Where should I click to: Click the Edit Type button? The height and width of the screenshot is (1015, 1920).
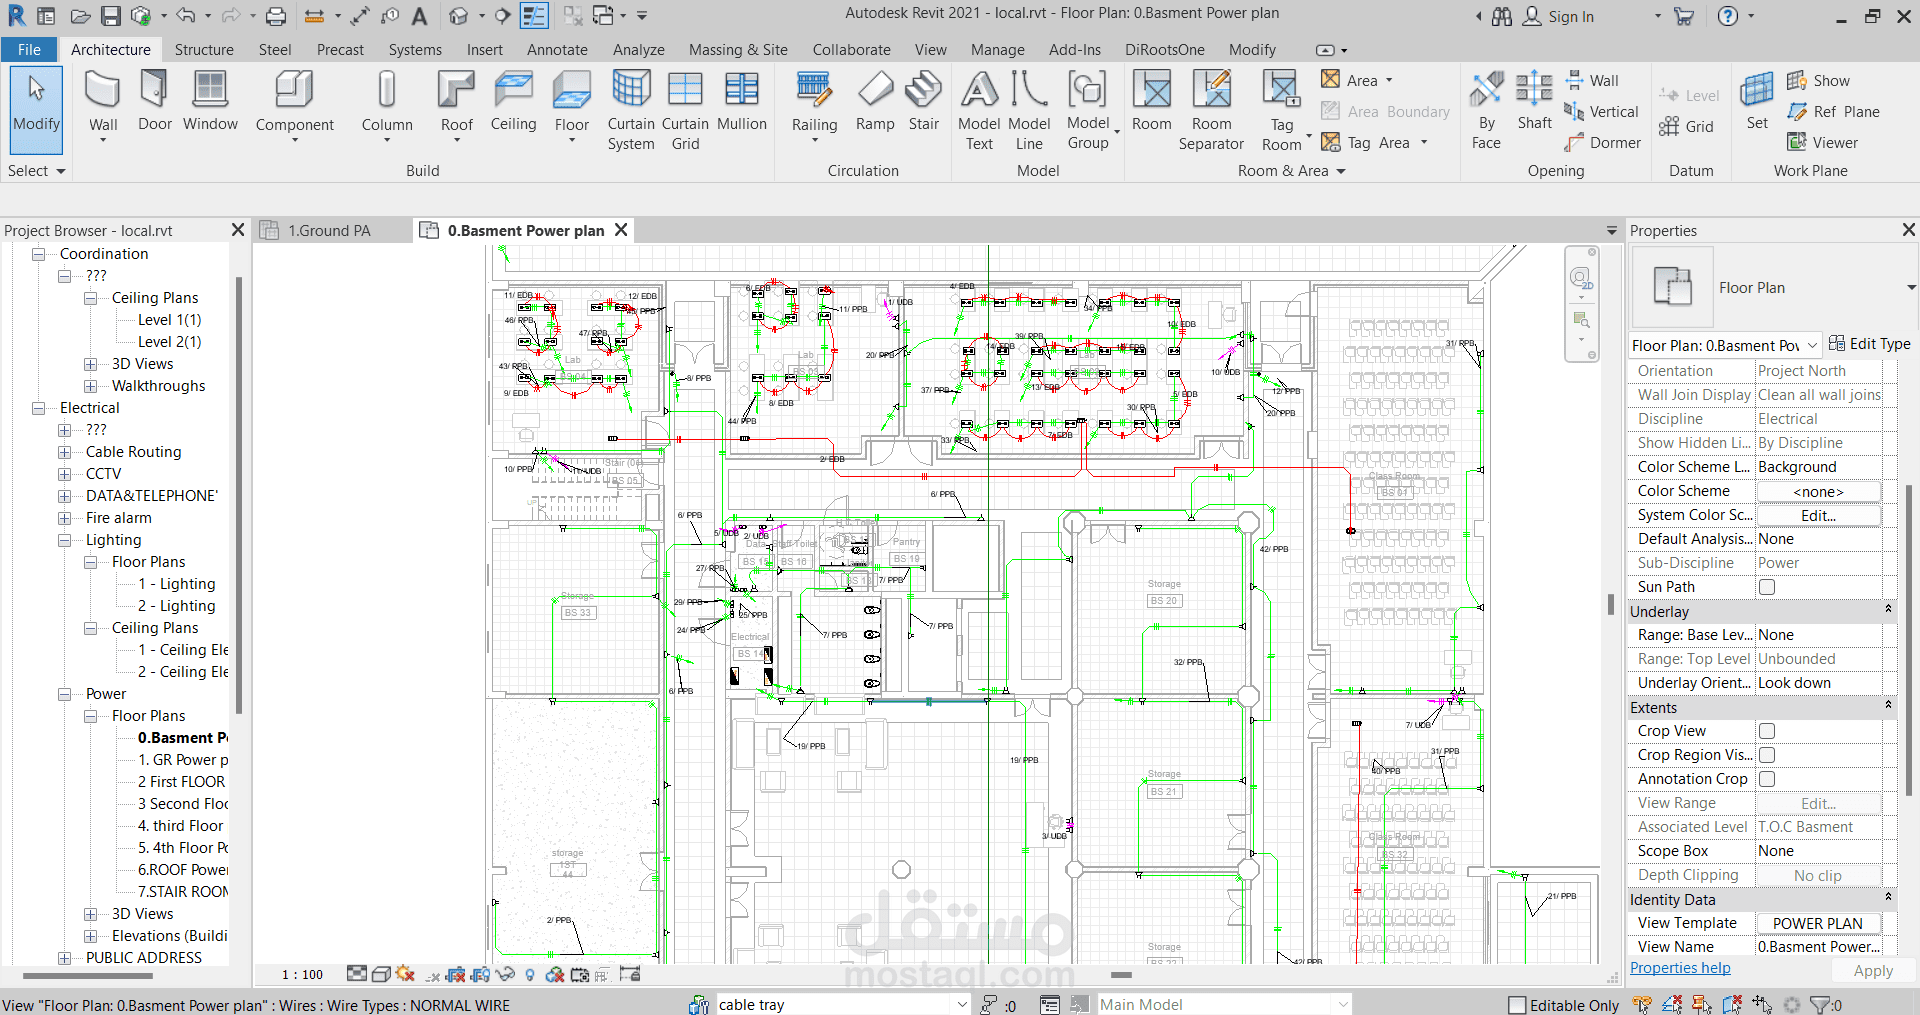pyautogui.click(x=1870, y=344)
